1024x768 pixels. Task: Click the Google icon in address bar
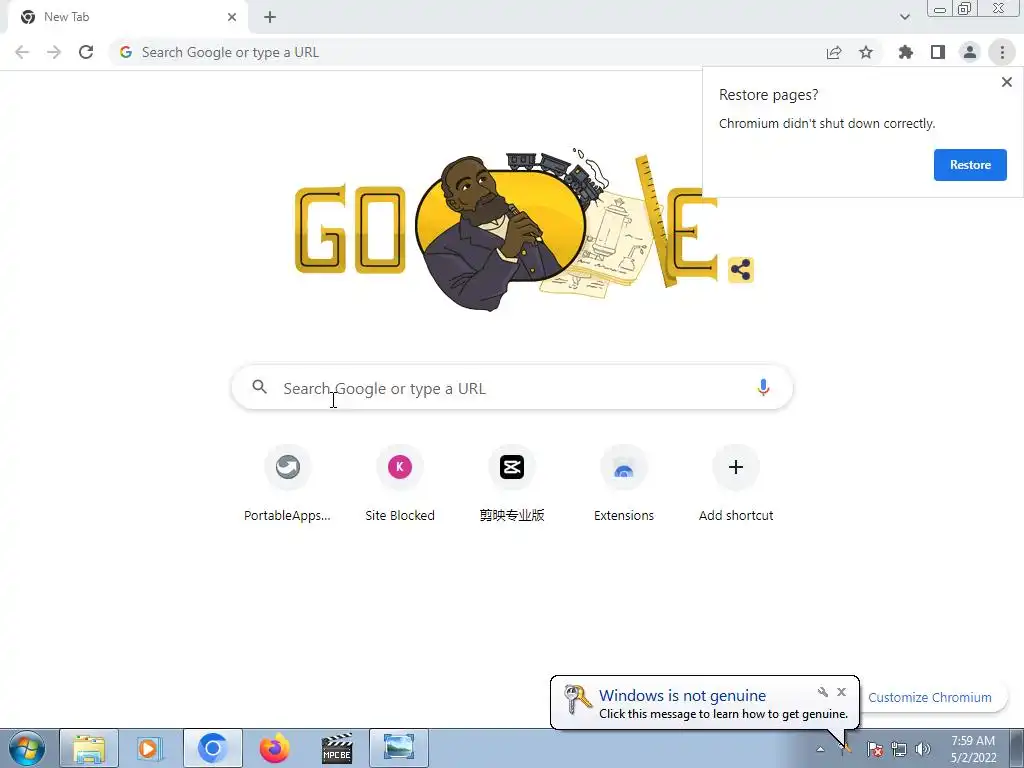(x=126, y=52)
